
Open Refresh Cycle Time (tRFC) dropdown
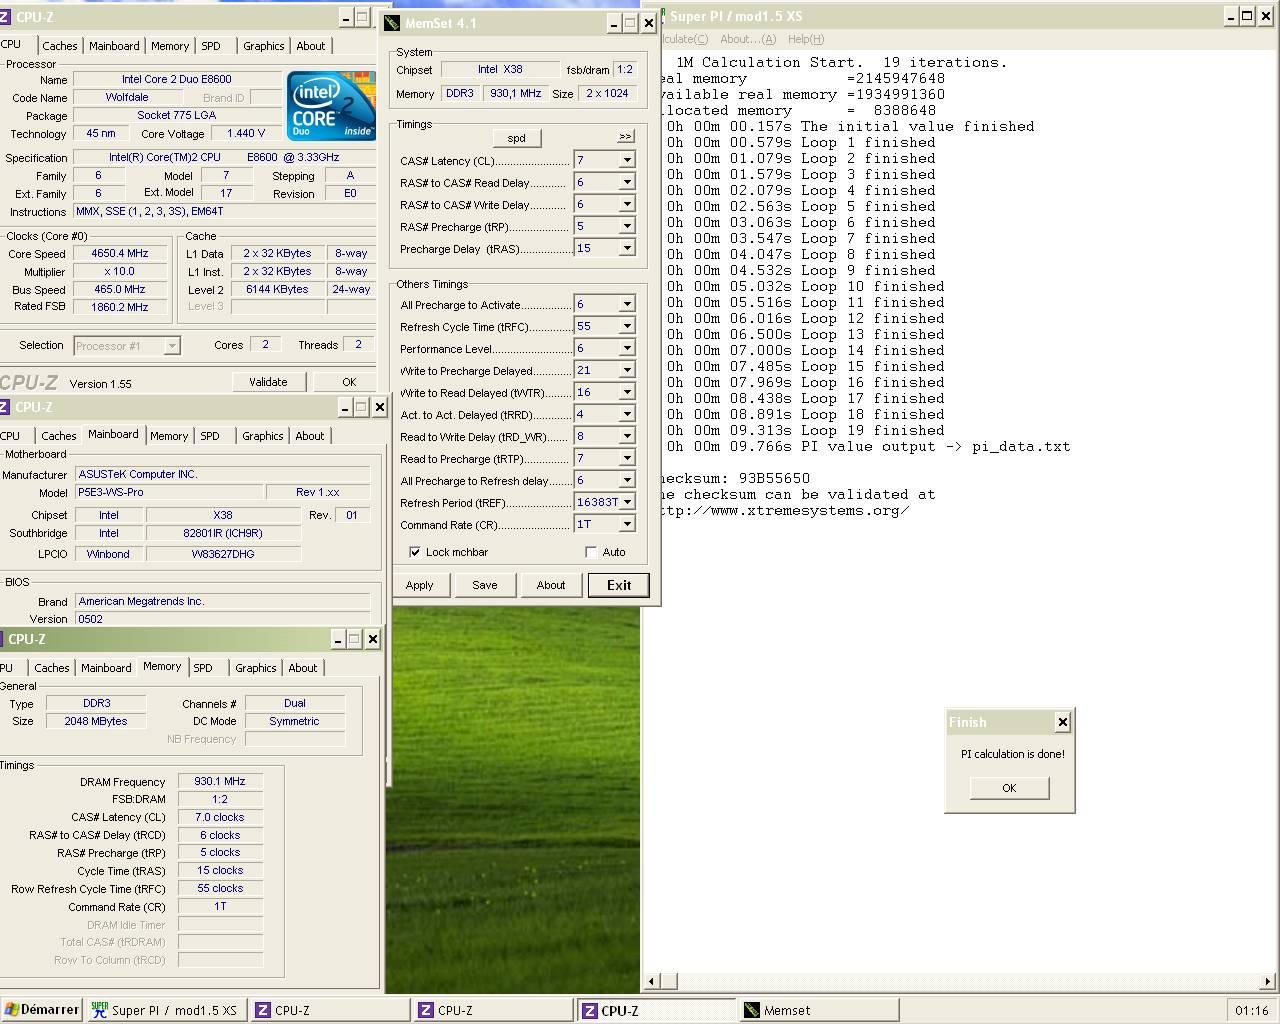[627, 326]
